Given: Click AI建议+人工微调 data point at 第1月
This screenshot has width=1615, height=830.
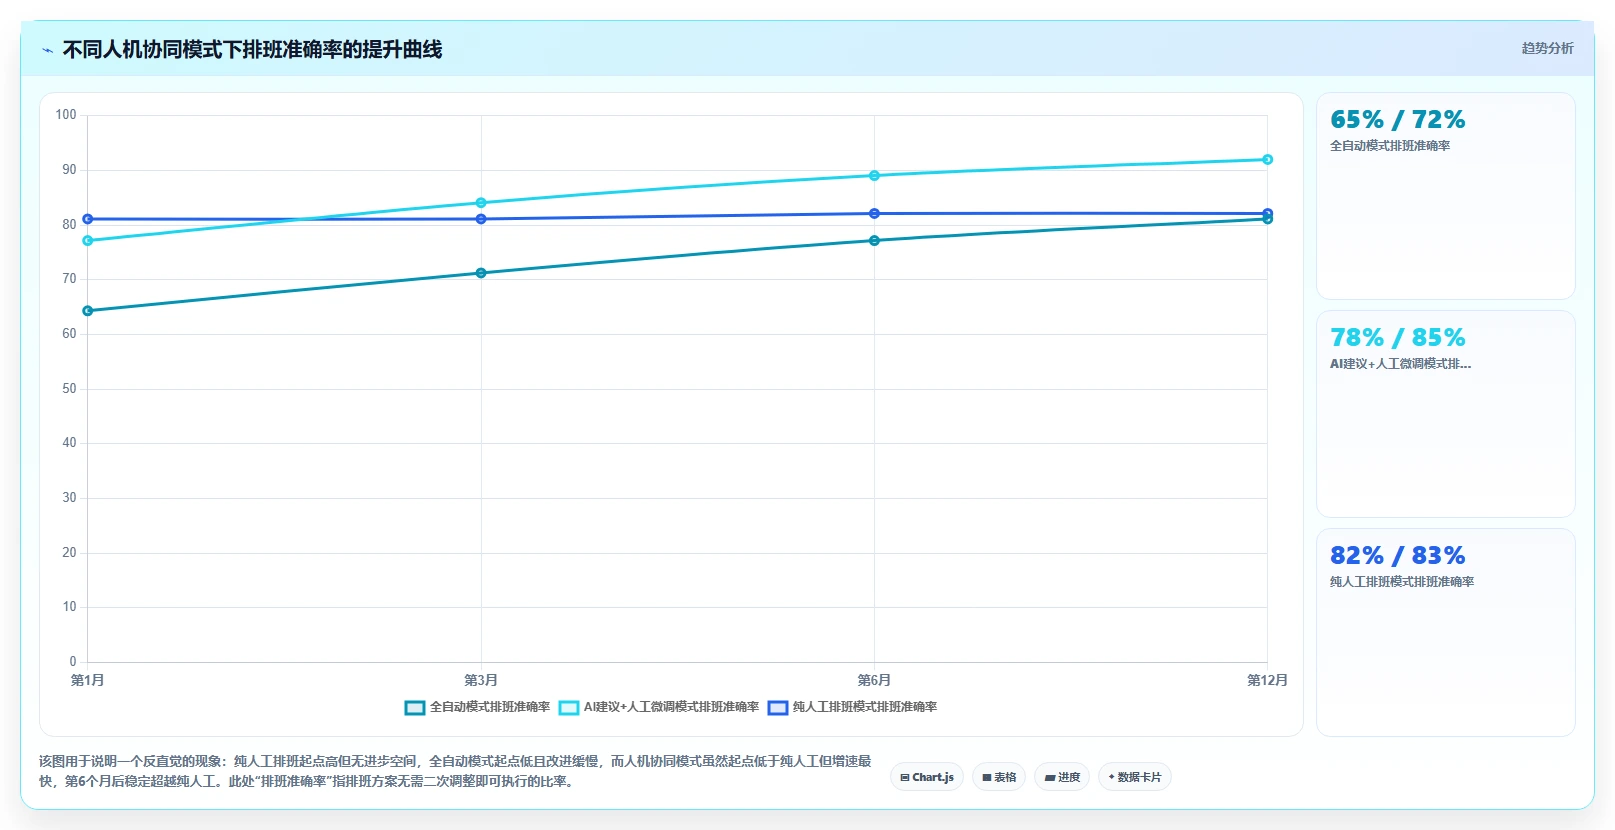Looking at the screenshot, I should 88,241.
